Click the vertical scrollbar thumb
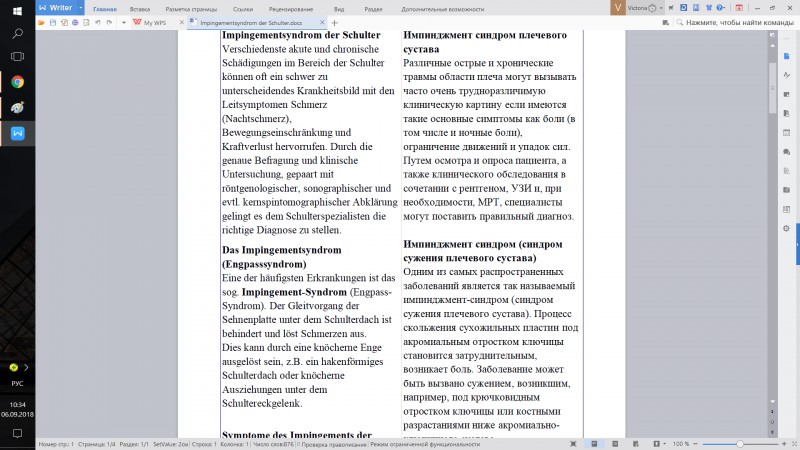The image size is (800, 450). pos(772,88)
